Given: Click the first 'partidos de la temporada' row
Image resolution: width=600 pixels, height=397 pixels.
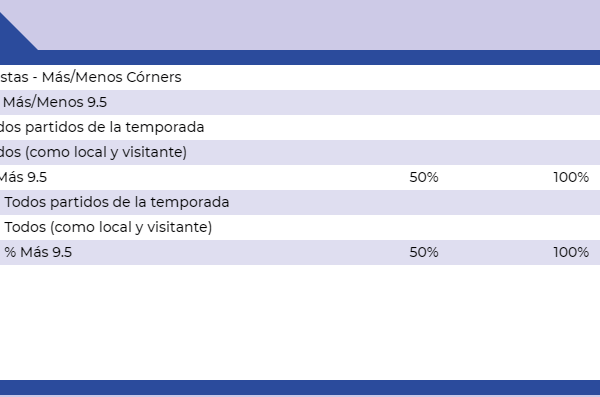Looking at the screenshot, I should [300, 127].
